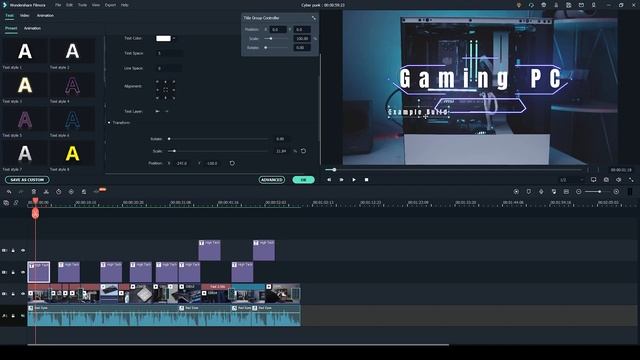The width and height of the screenshot is (640, 360).
Task: Click the Title Group Controller Scale slider
Action: (x=276, y=38)
